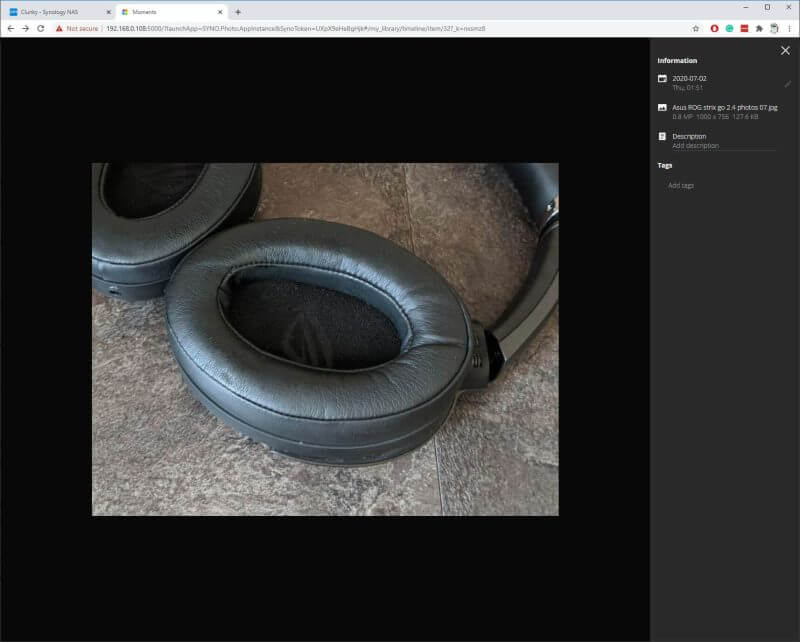
Task: Select the filename Asus ROG strix go photo
Action: tap(724, 107)
